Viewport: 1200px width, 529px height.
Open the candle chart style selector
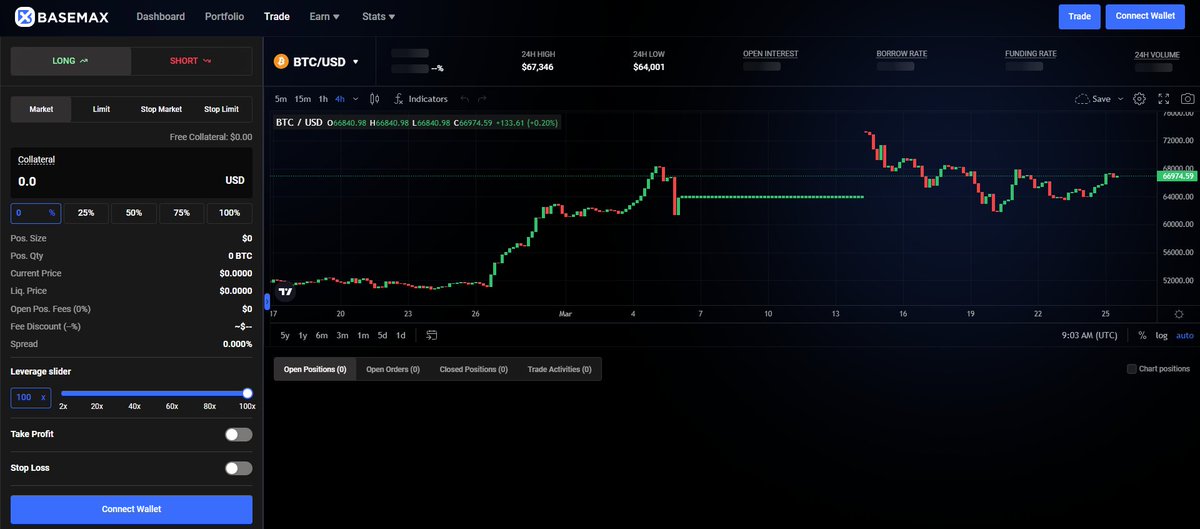(x=375, y=99)
